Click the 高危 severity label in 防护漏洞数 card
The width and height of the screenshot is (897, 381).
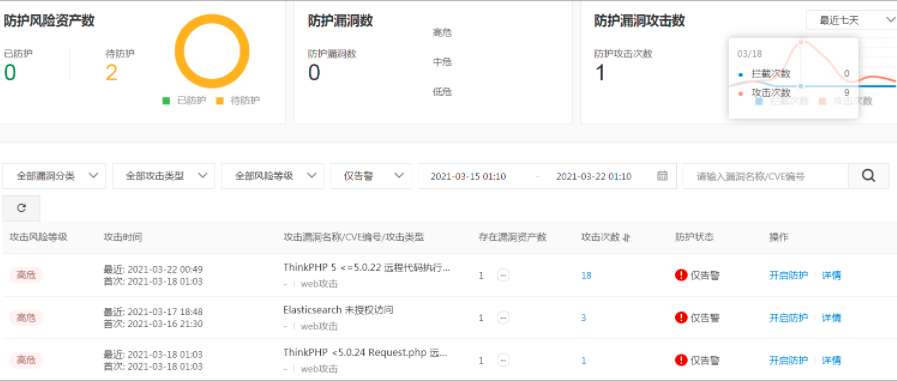pyautogui.click(x=442, y=33)
